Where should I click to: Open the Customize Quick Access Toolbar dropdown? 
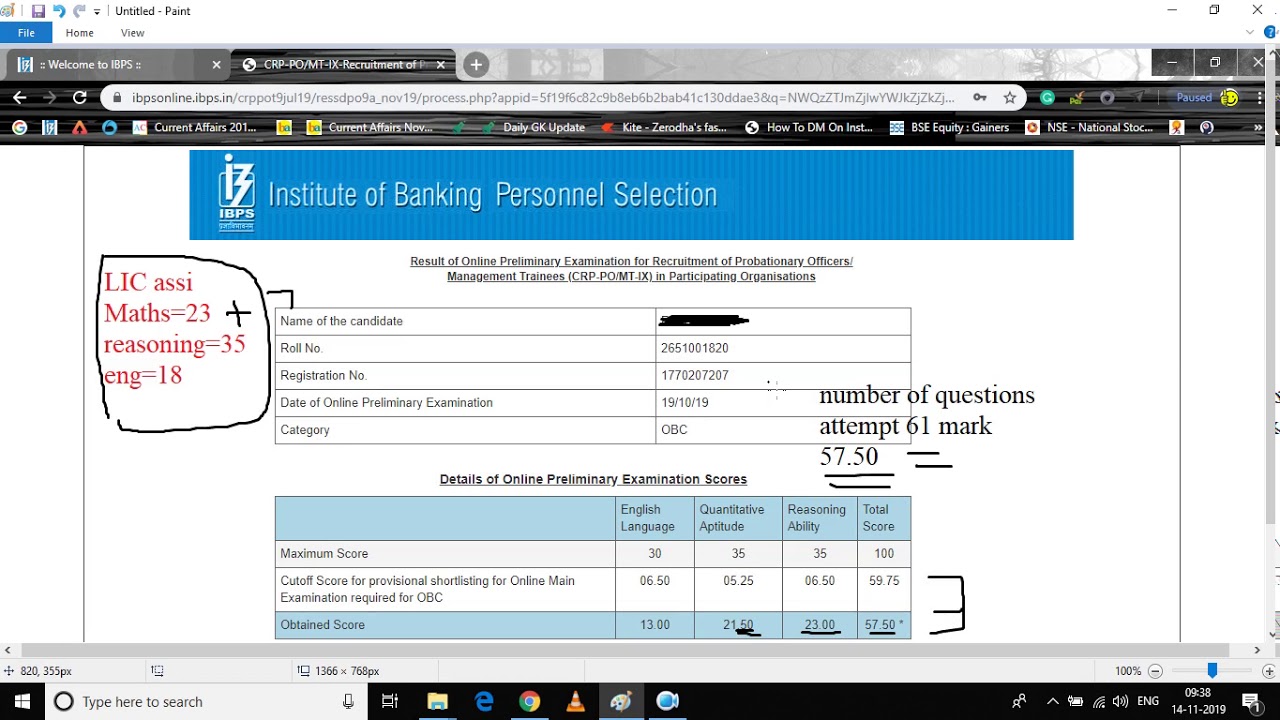(x=97, y=11)
